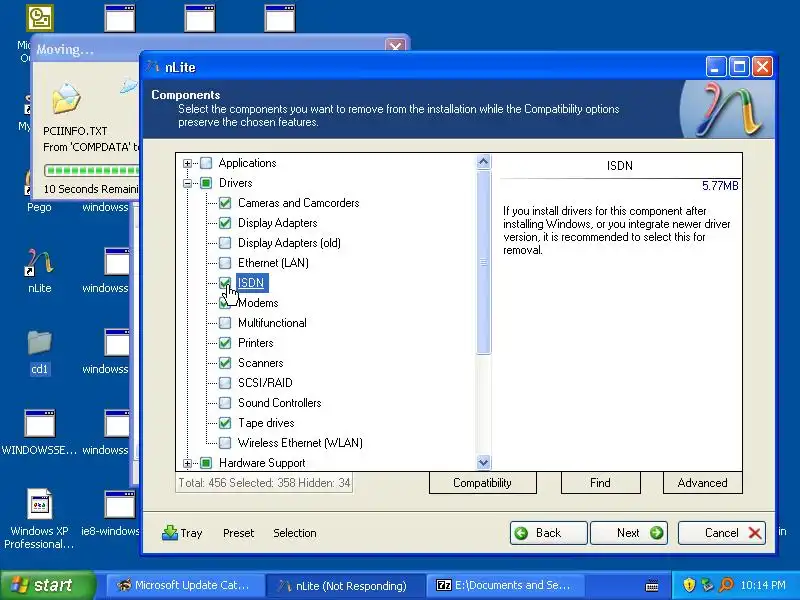800x600 pixels.
Task: Click the component list scroll down arrow
Action: 483,462
